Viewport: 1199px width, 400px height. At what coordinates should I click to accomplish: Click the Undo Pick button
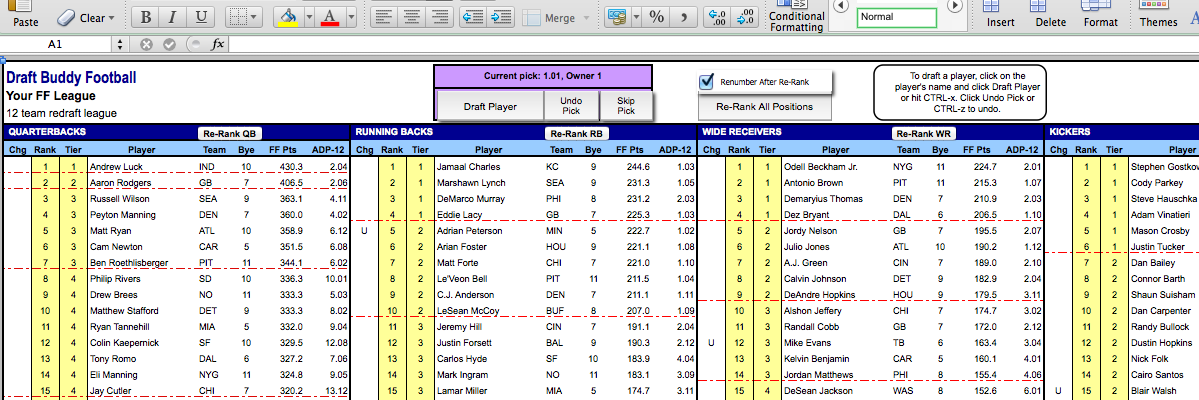[572, 106]
